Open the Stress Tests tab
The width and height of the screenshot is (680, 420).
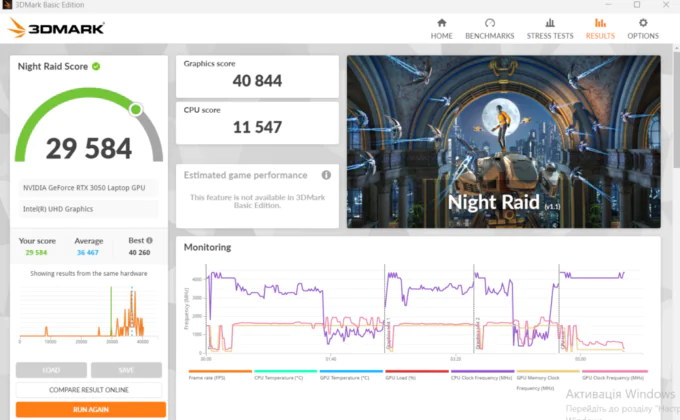pos(550,29)
